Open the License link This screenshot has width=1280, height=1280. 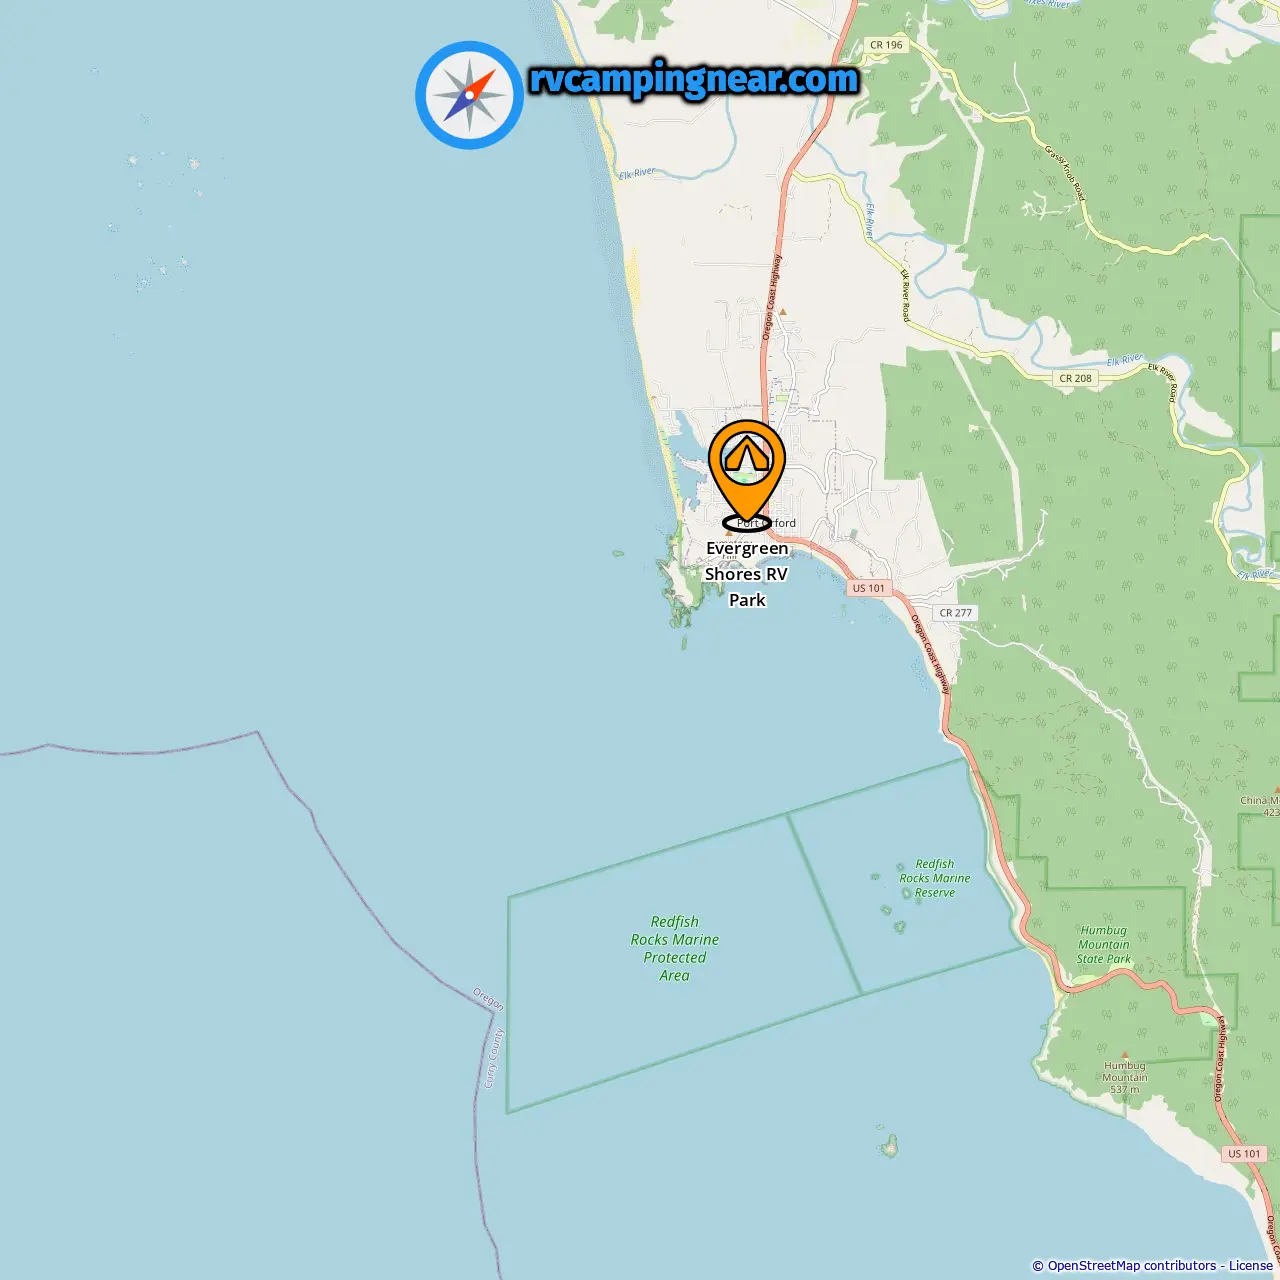pos(1251,1266)
